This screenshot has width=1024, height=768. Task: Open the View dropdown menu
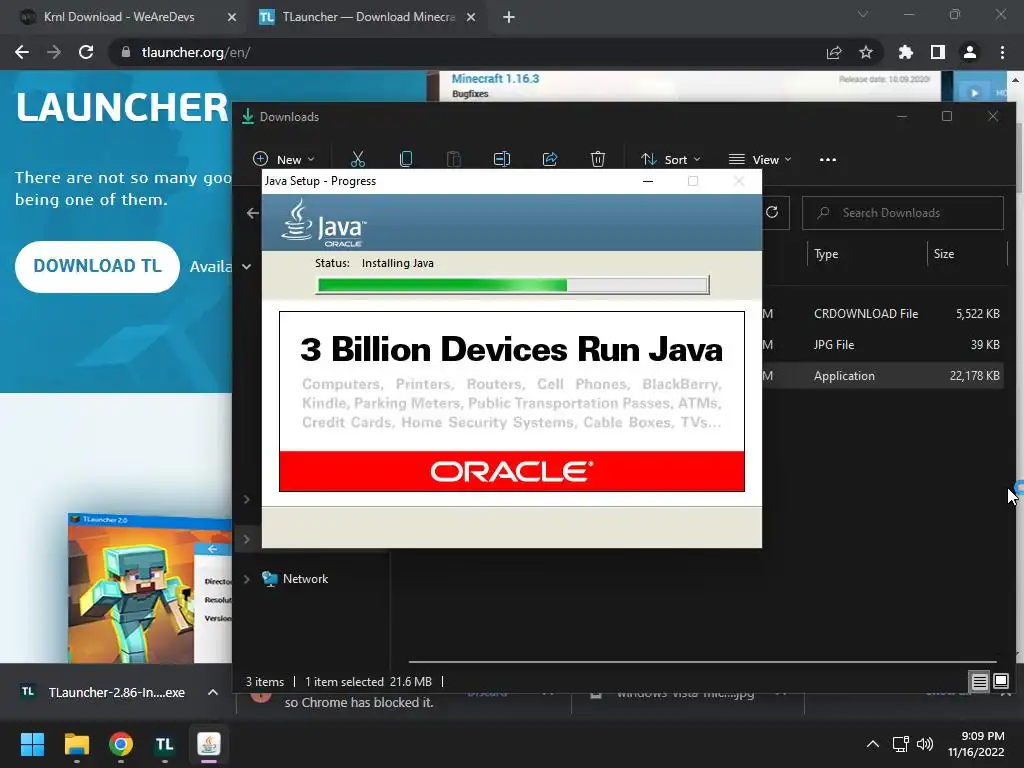pos(760,159)
